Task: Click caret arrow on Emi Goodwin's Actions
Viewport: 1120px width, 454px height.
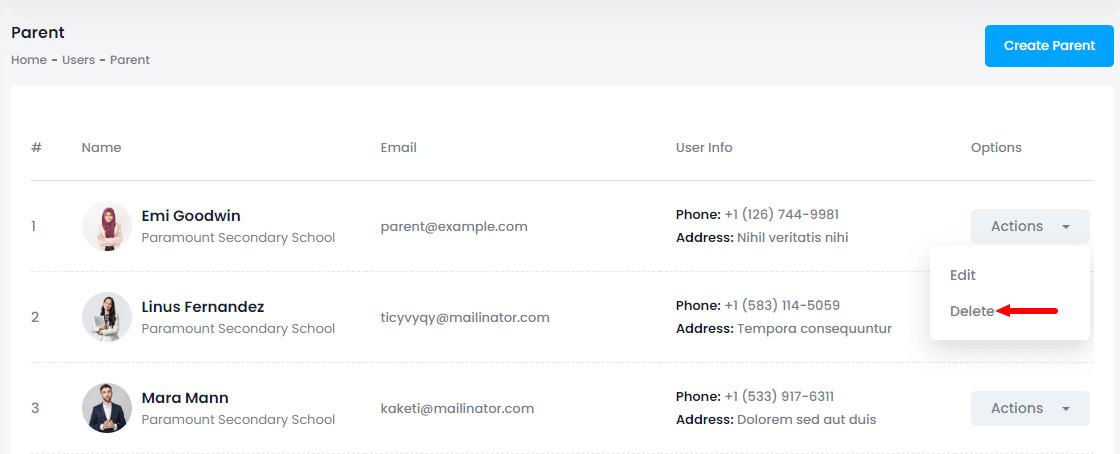Action: pyautogui.click(x=1066, y=228)
